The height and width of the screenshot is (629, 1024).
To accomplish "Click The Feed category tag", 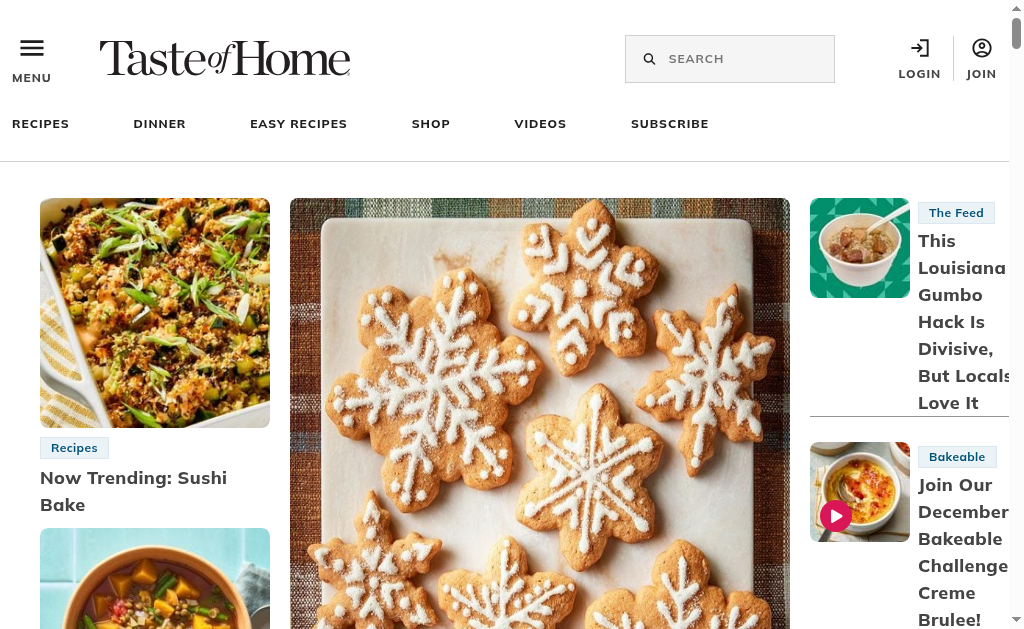I will 956,213.
